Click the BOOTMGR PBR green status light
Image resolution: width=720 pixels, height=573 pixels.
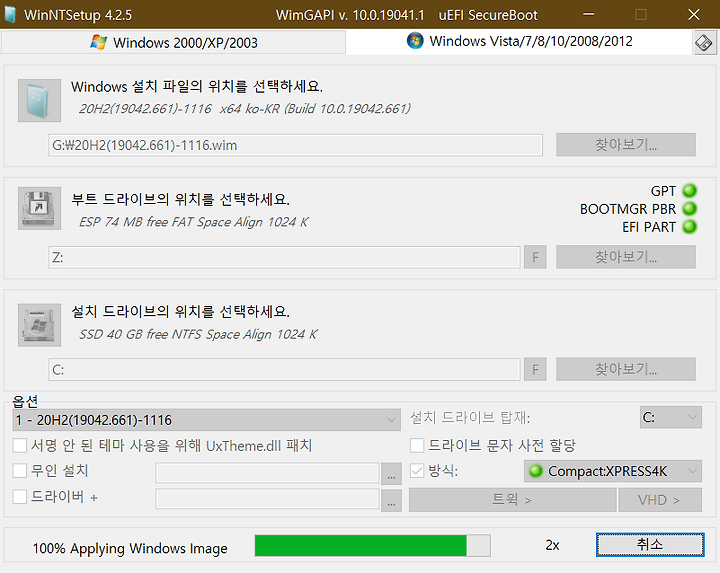(x=690, y=208)
